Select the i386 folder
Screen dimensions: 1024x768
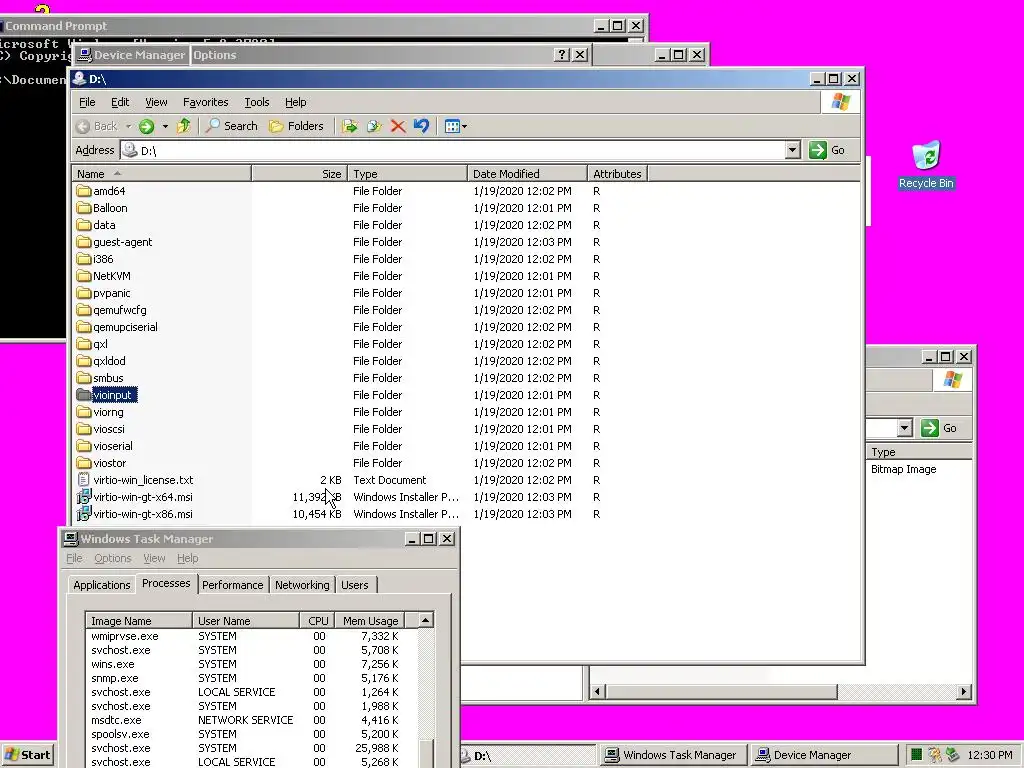[x=95, y=259]
